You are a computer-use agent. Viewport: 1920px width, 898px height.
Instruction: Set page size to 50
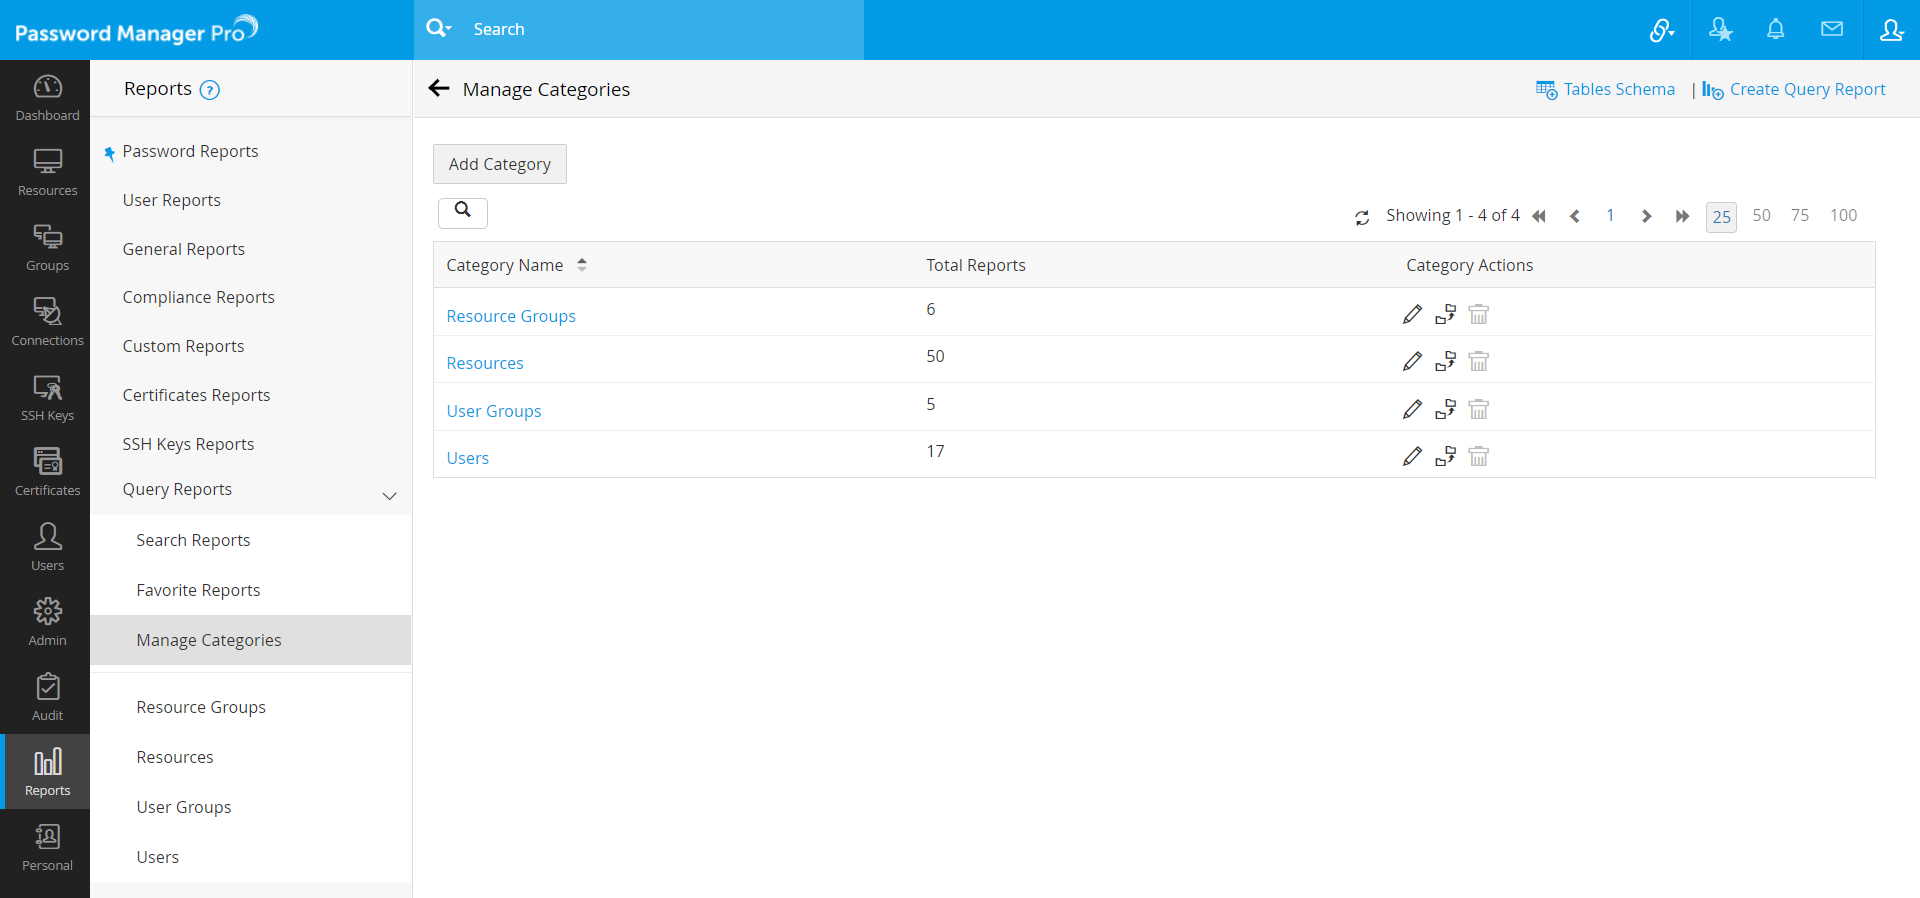[x=1761, y=215]
